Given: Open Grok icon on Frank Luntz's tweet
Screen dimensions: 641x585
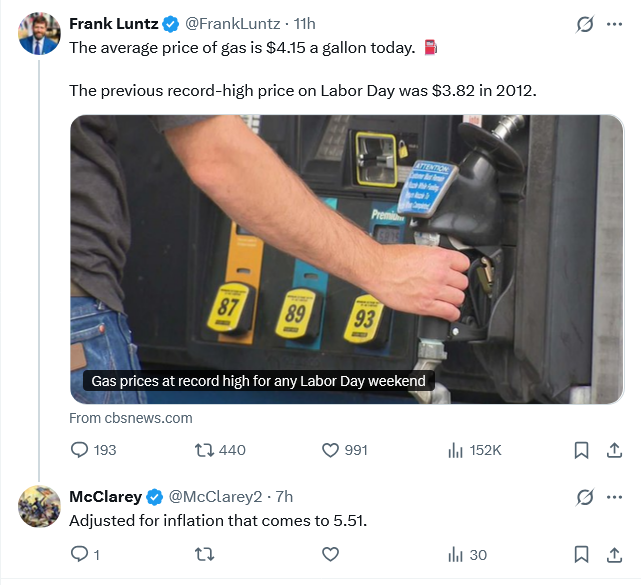Looking at the screenshot, I should click(585, 24).
